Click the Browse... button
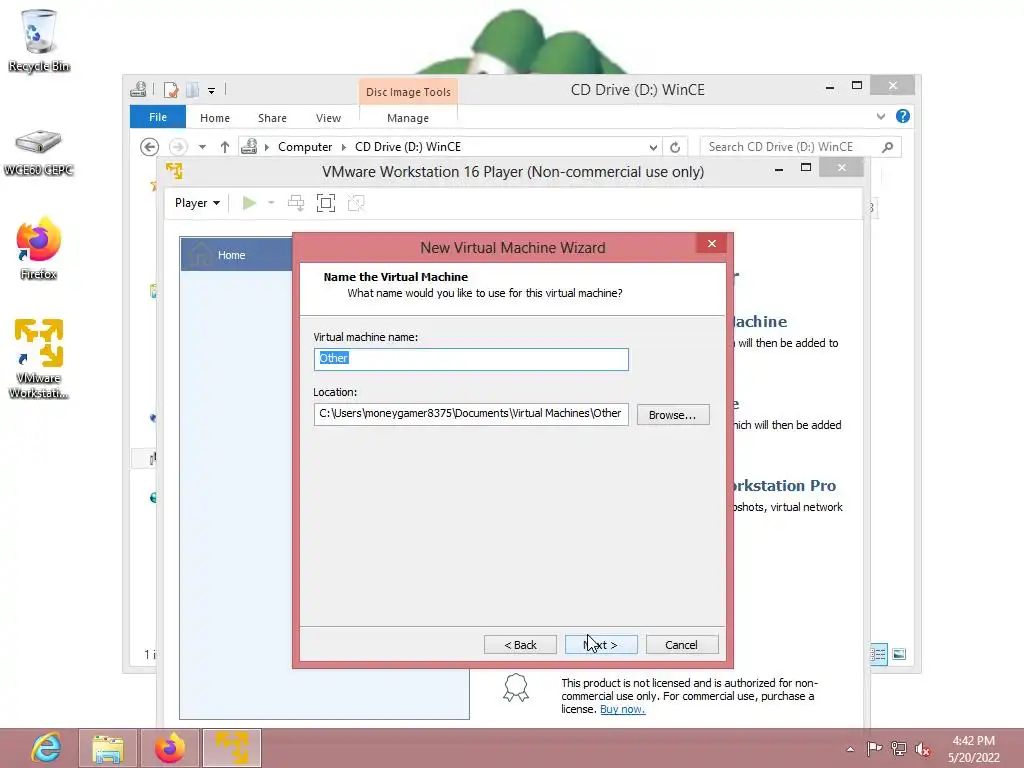This screenshot has width=1024, height=768. pos(673,415)
